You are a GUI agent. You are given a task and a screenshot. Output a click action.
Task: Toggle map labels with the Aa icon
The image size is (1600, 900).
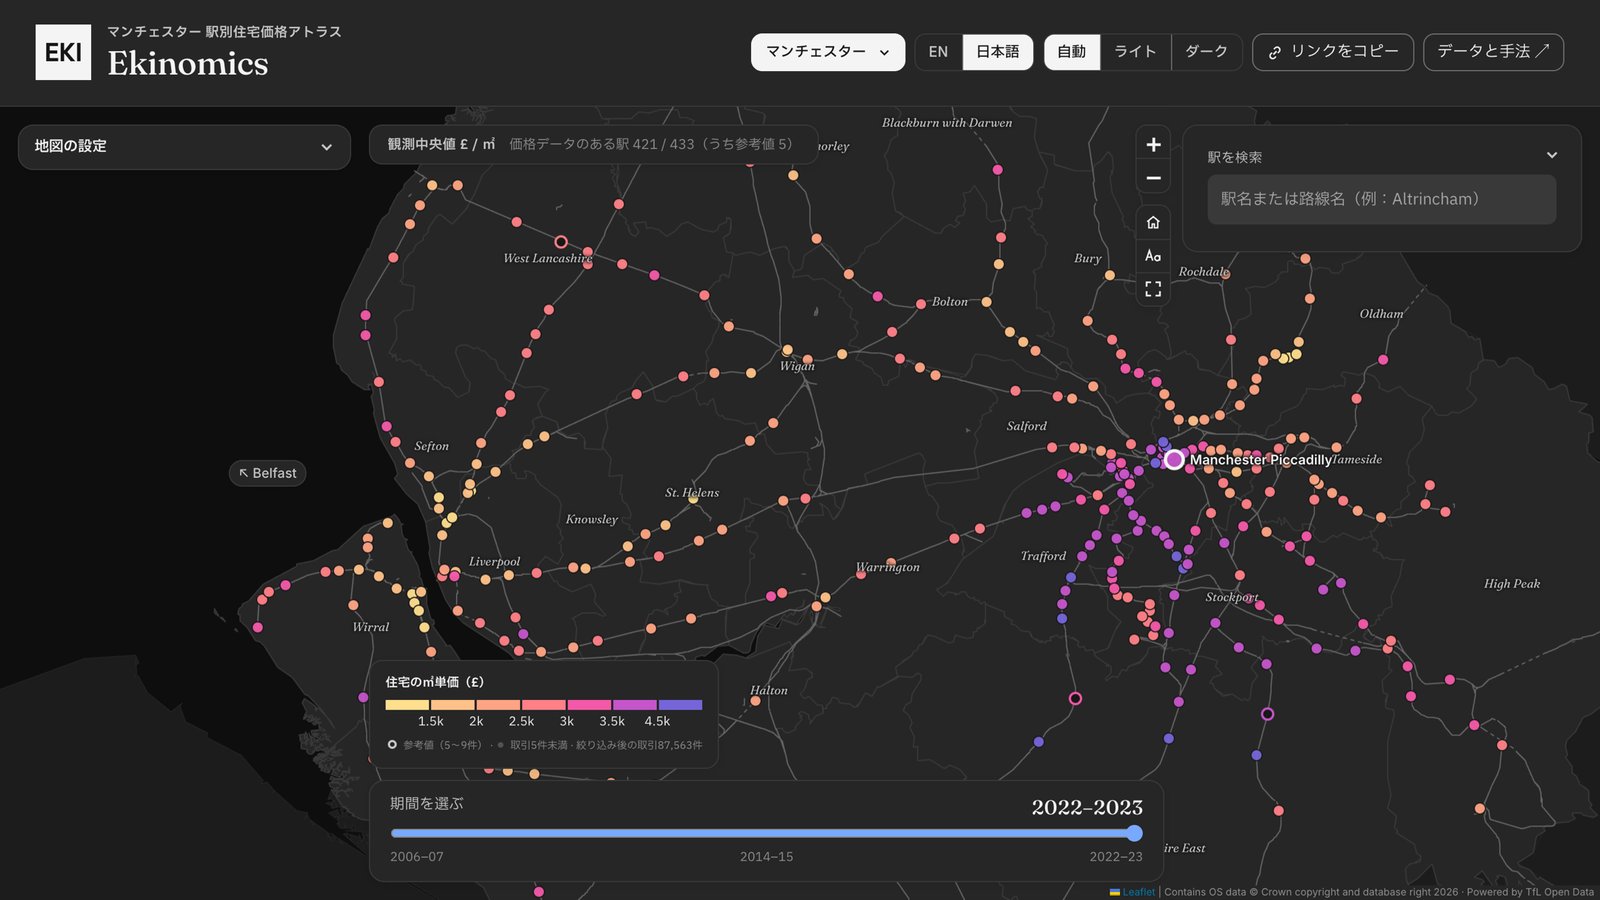point(1153,256)
